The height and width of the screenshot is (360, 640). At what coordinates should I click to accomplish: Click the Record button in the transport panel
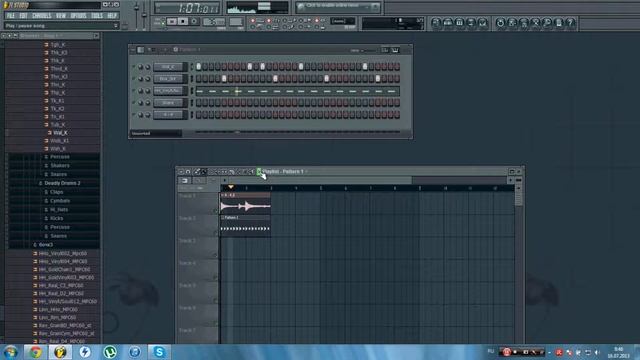[x=194, y=21]
